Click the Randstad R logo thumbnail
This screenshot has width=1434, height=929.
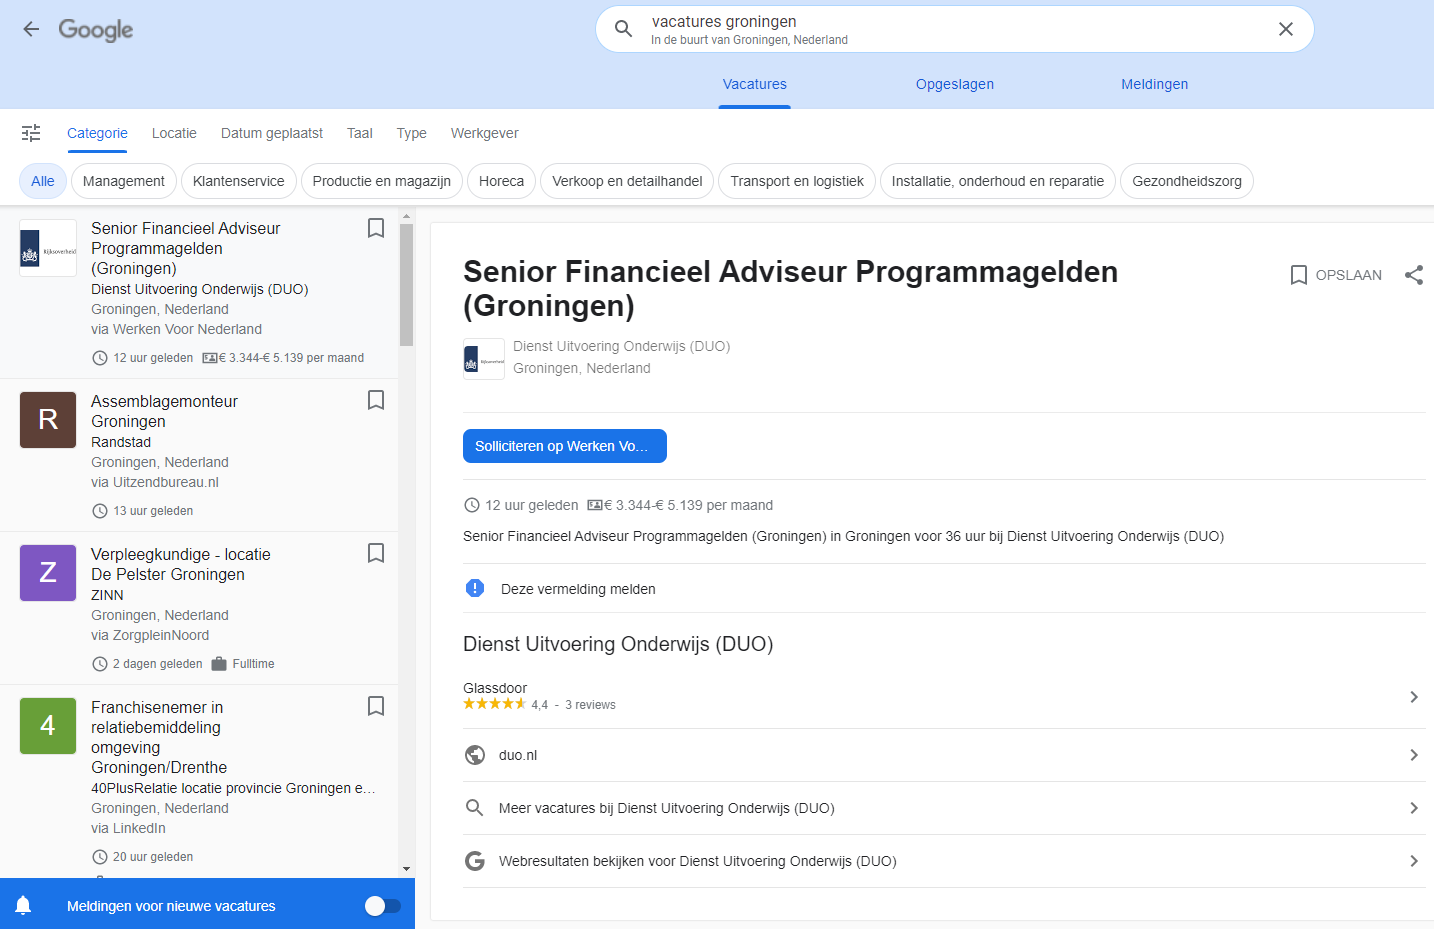[x=48, y=420]
